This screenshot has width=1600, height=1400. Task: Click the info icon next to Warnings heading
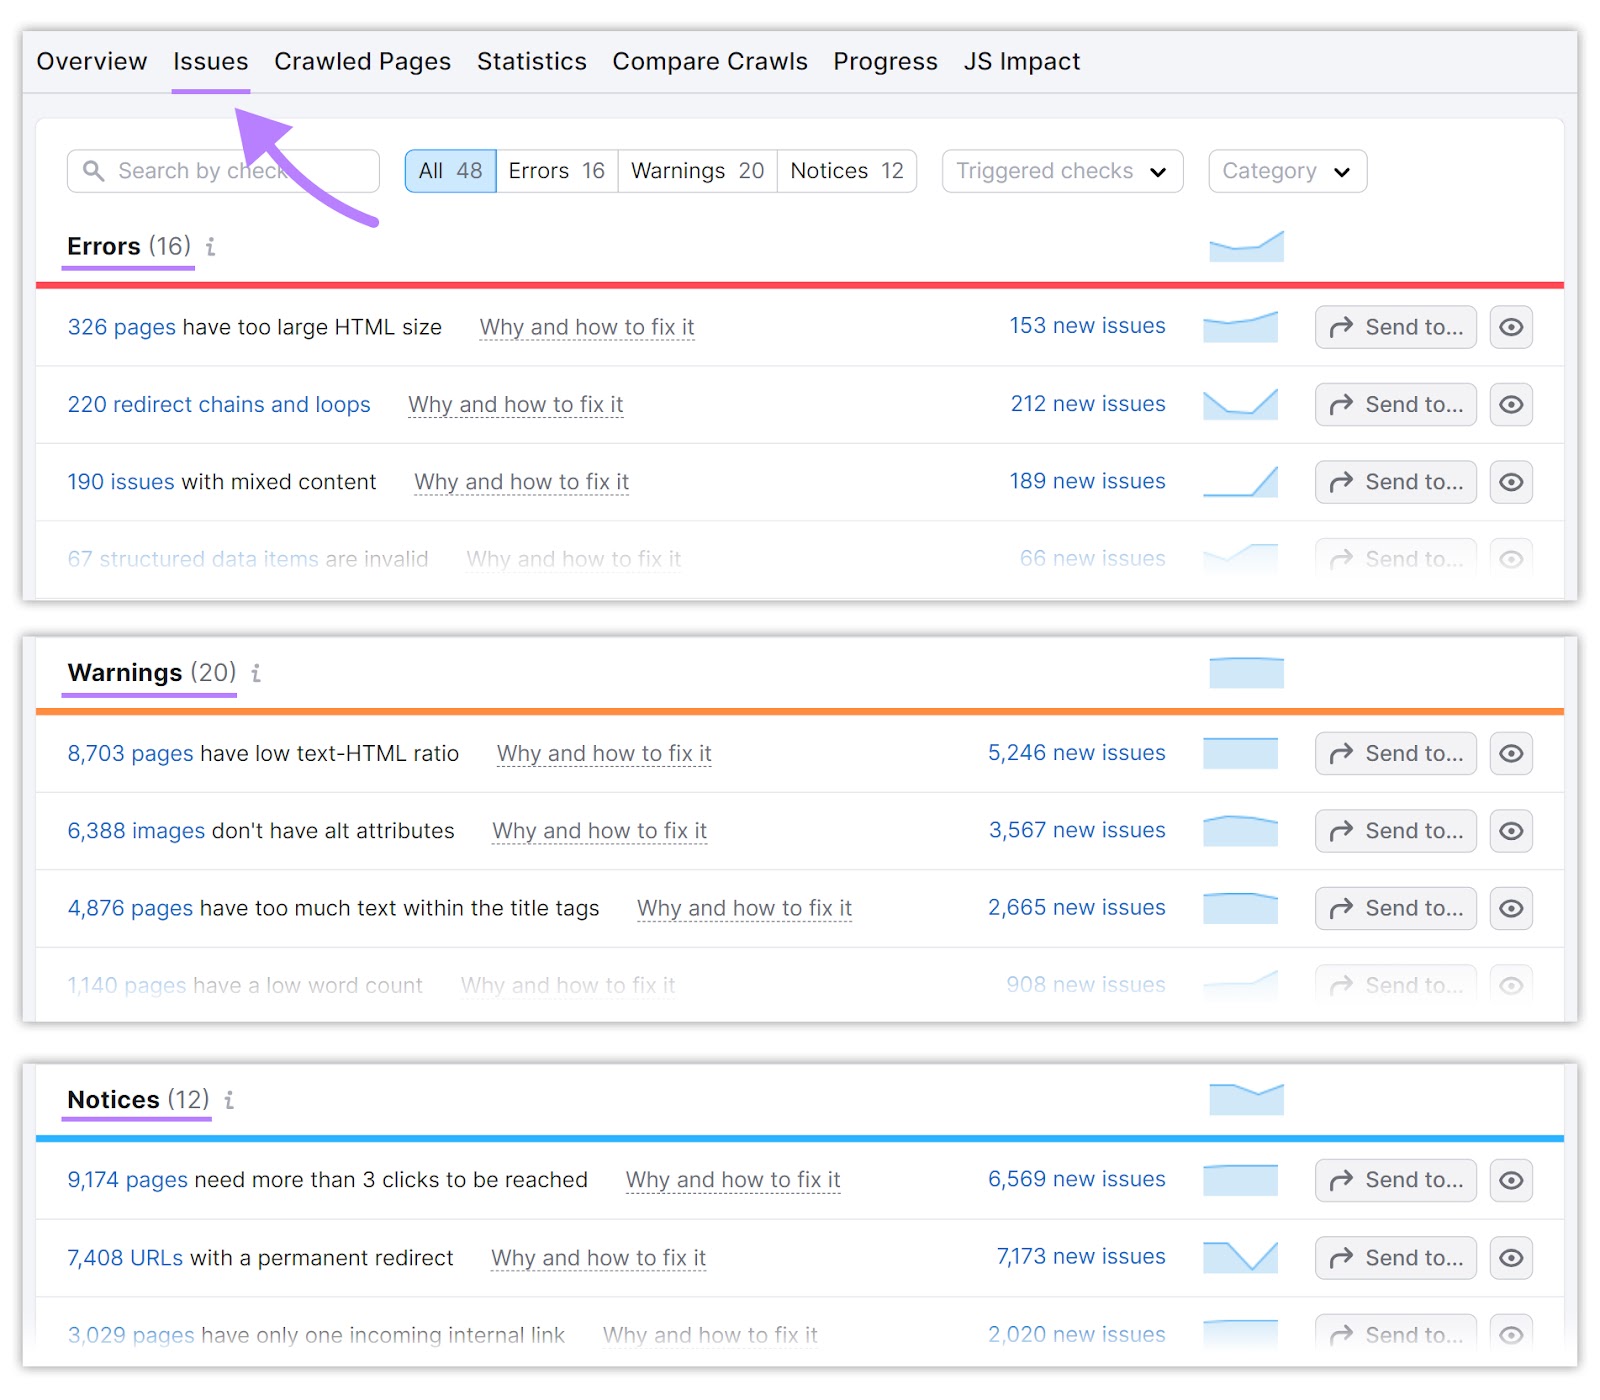(255, 674)
